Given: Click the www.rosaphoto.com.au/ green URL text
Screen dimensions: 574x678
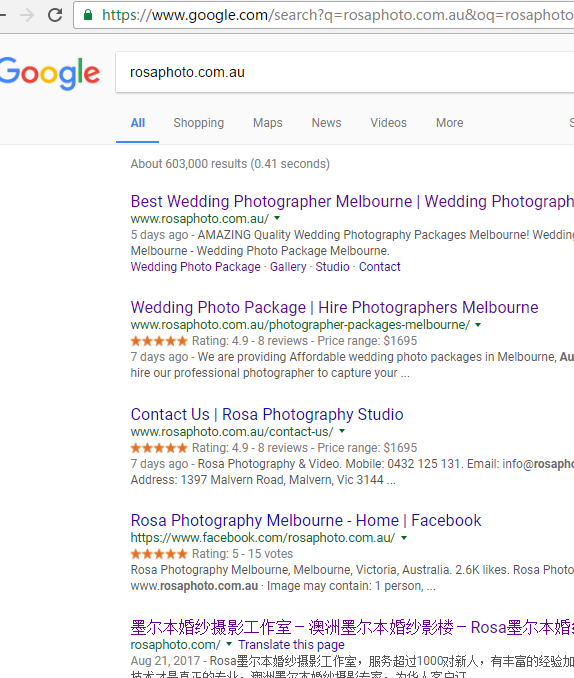Looking at the screenshot, I should (200, 219).
